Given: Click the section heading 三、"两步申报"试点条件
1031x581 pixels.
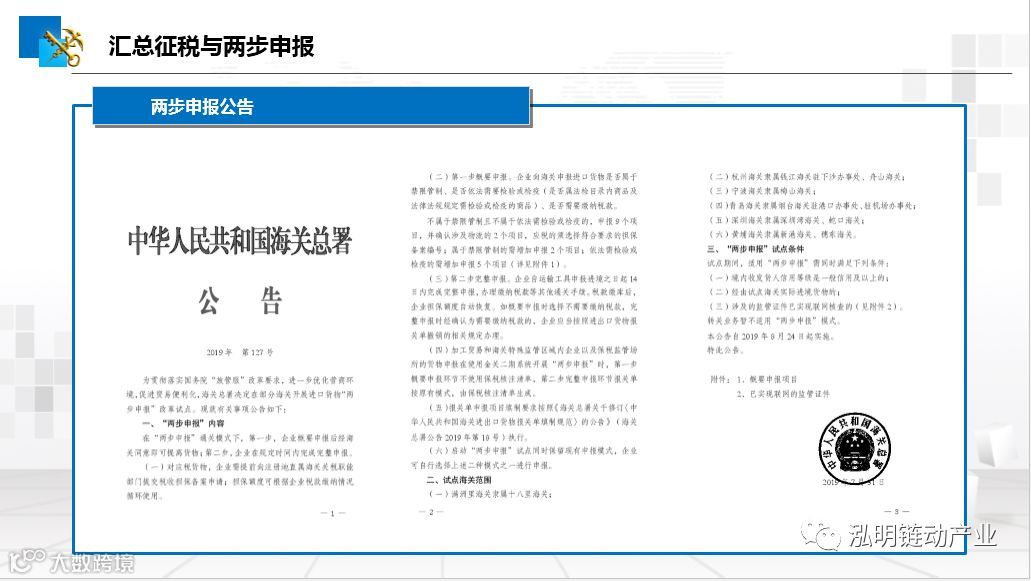Looking at the screenshot, I should 755,249.
